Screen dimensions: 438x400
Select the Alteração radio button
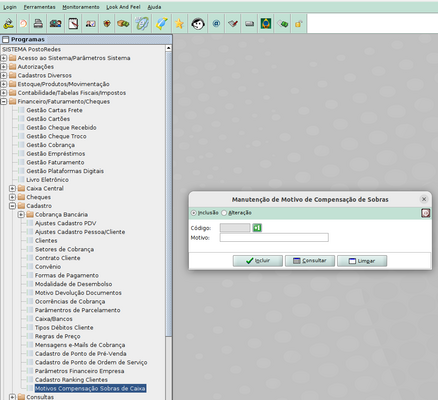pyautogui.click(x=224, y=213)
